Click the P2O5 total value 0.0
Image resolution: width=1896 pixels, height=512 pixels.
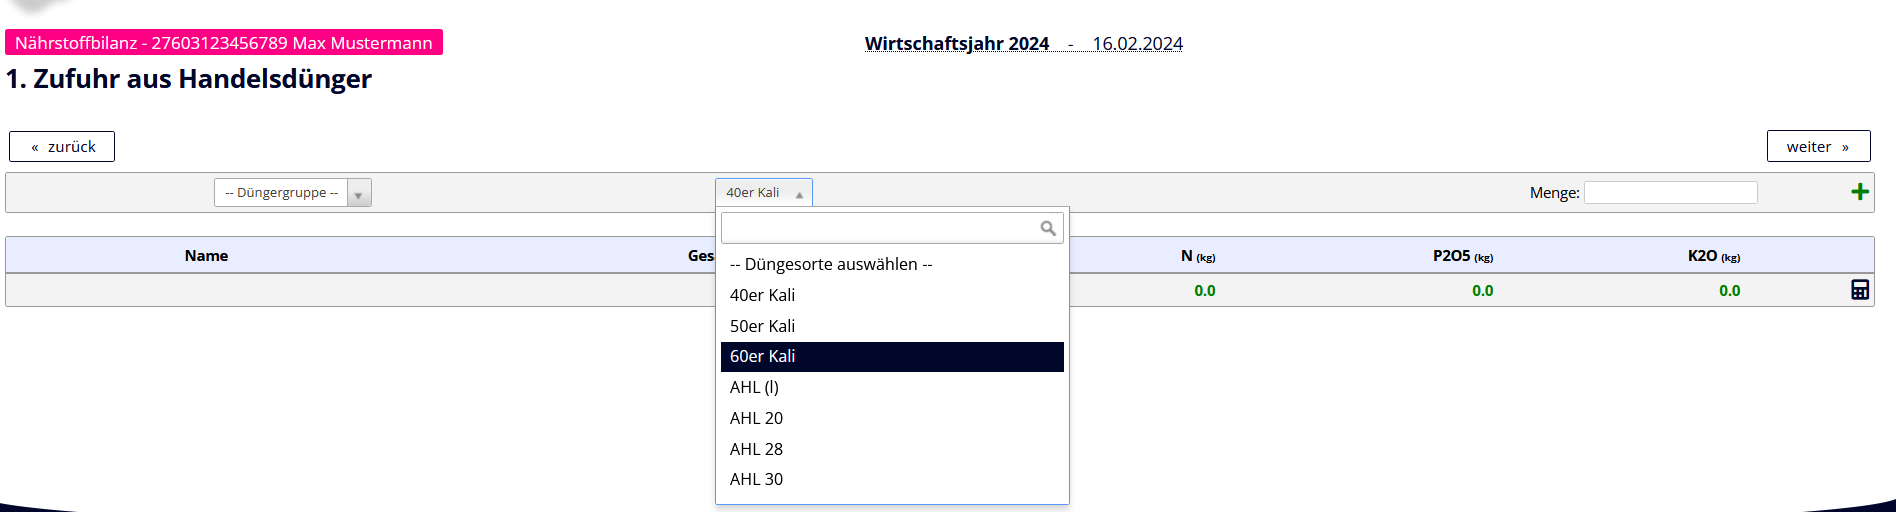click(1482, 291)
